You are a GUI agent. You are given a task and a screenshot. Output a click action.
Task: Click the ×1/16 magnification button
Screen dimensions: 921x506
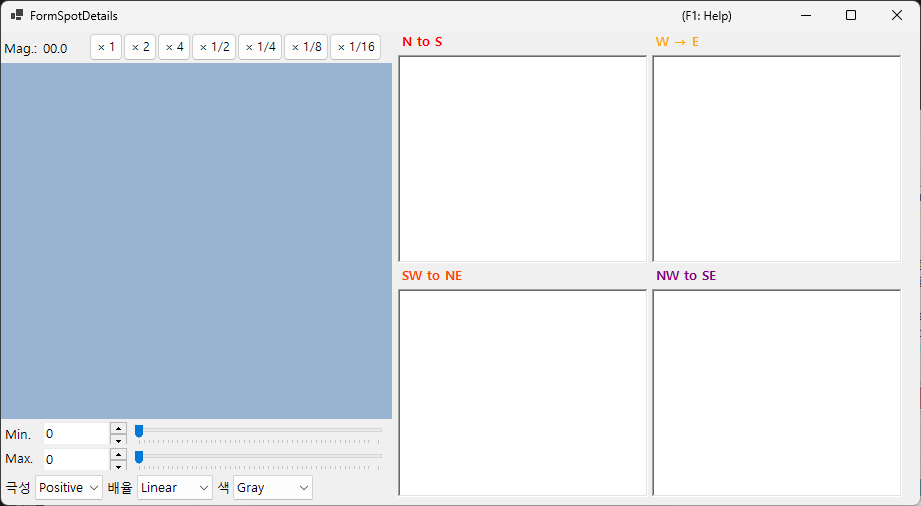[x=355, y=47]
